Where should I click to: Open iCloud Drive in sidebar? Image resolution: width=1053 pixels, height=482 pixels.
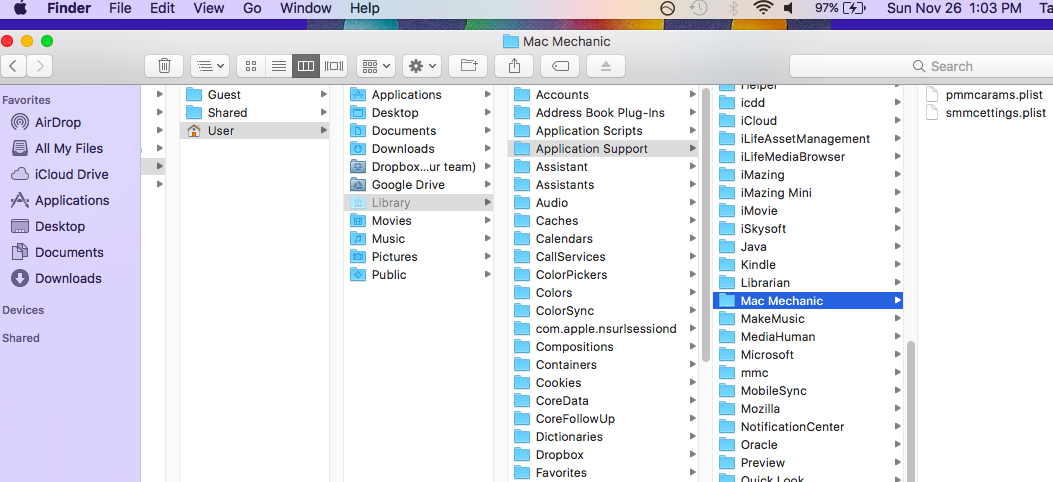point(71,175)
